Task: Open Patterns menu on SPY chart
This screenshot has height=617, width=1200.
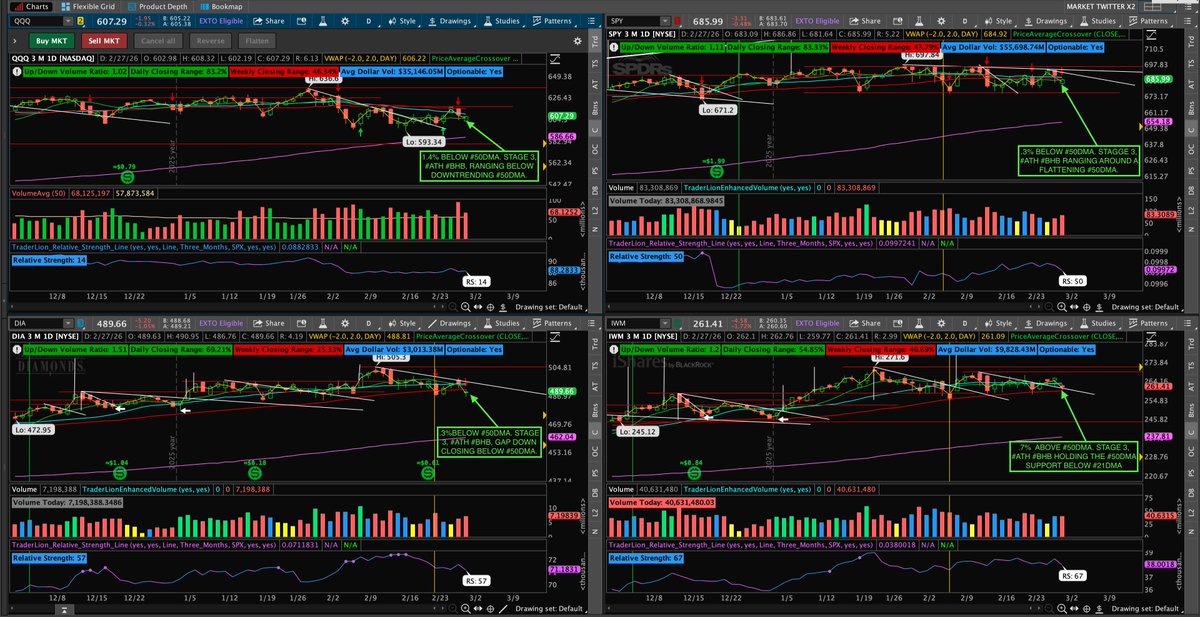Action: (x=1148, y=21)
